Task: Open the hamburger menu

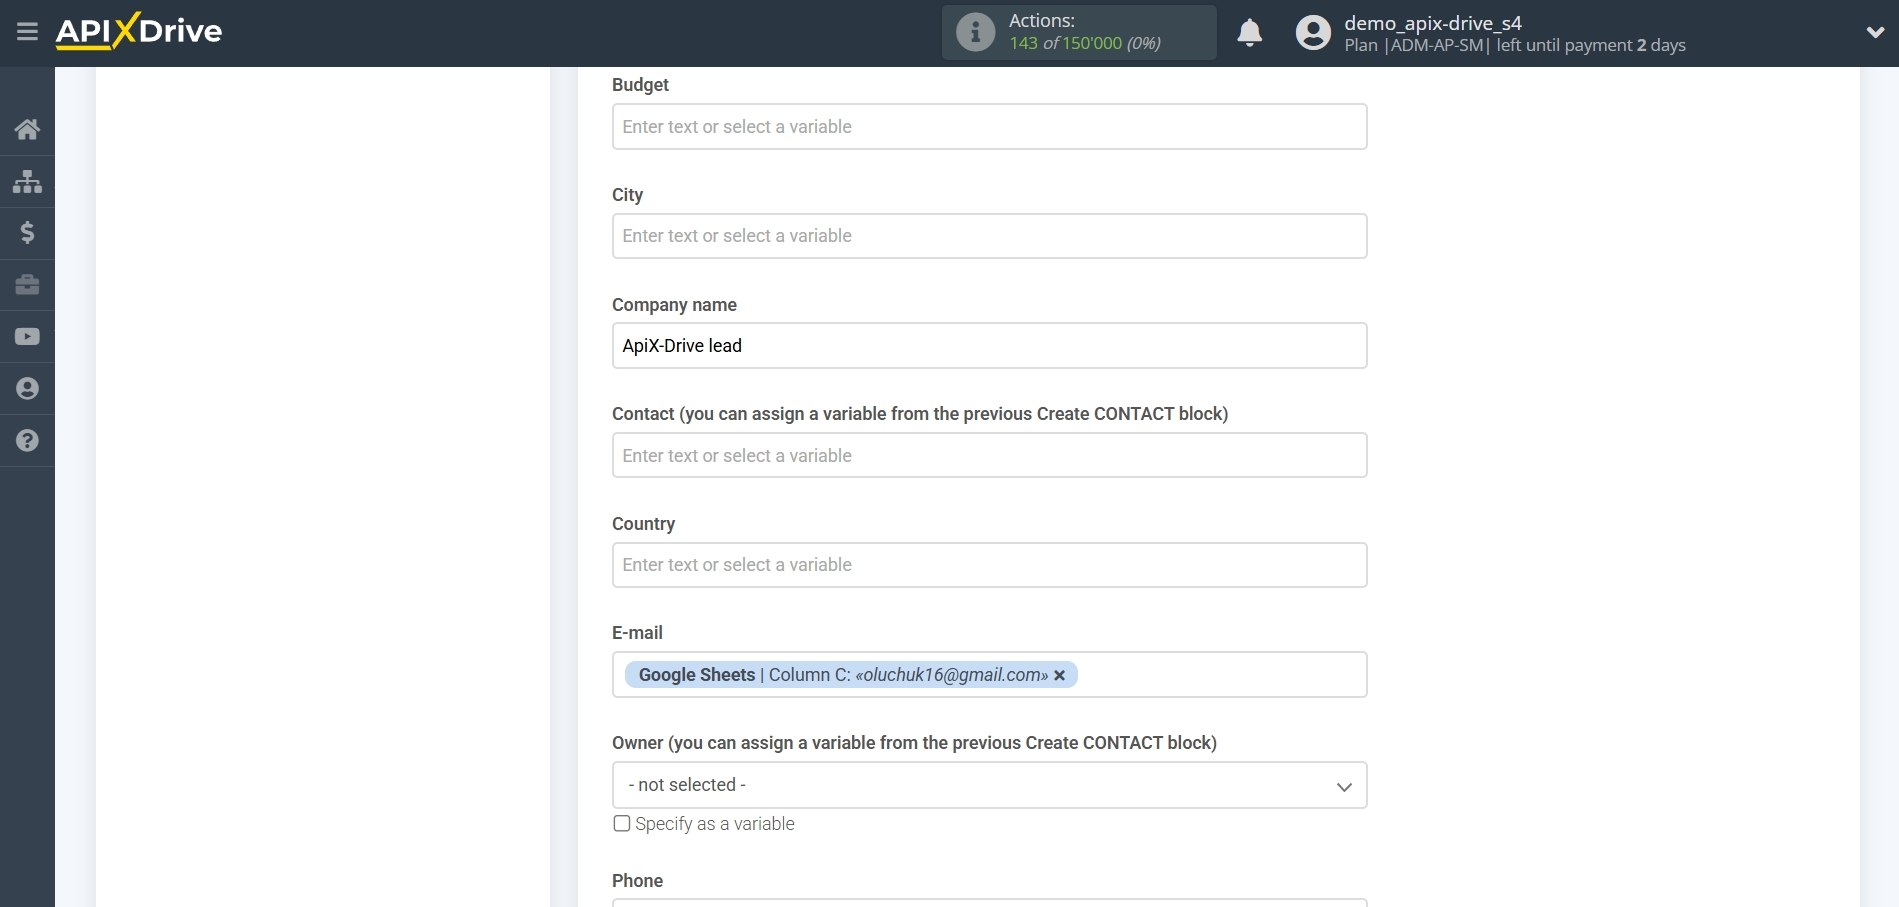Action: coord(27,32)
